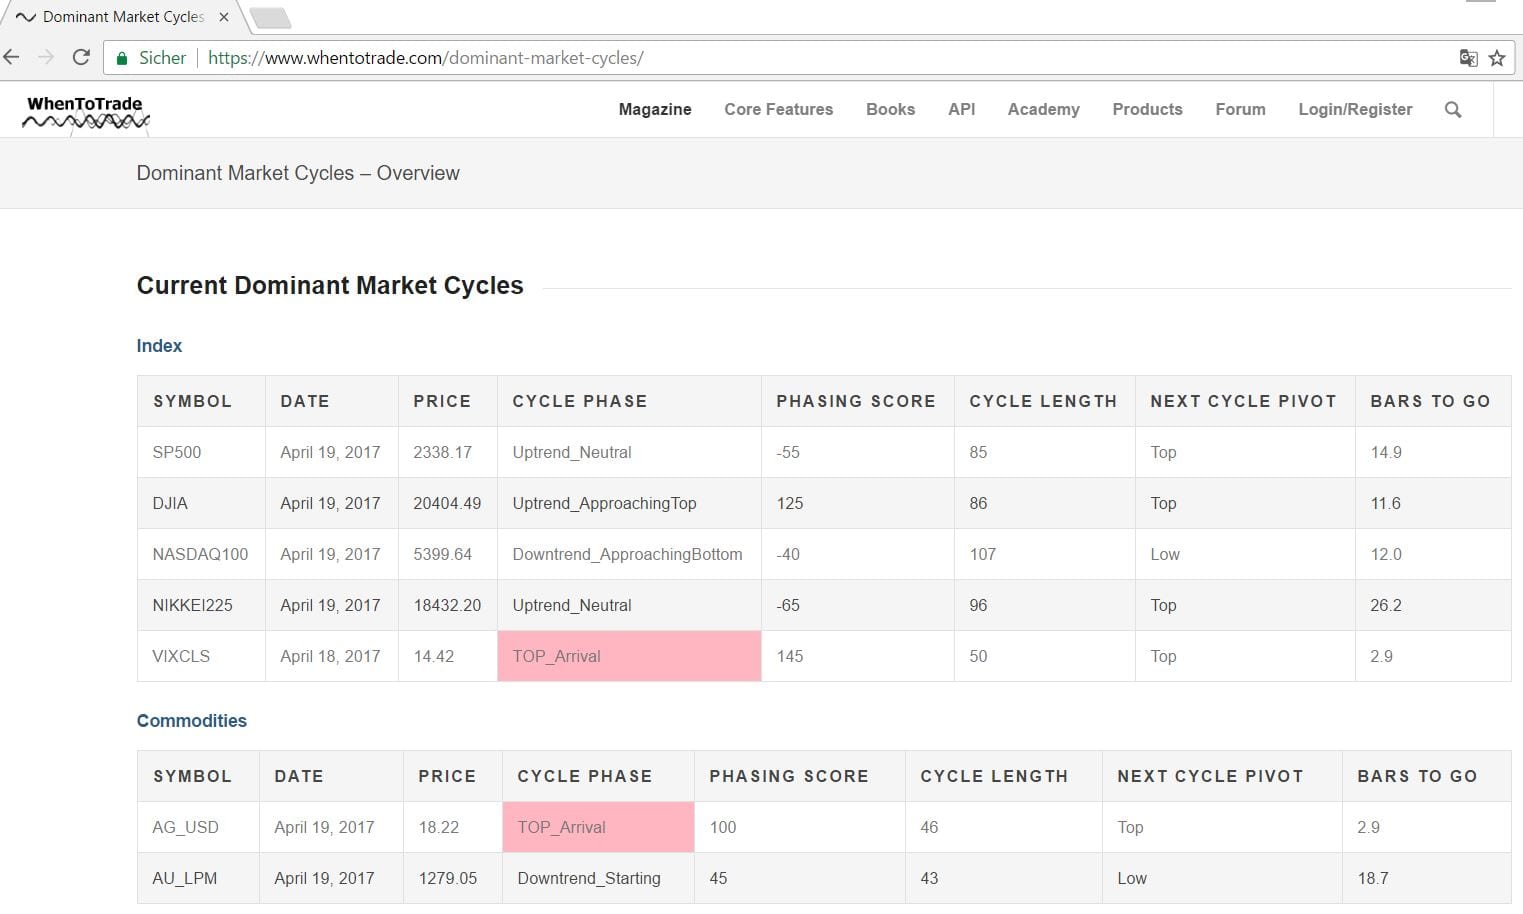Visit the Forum
The image size is (1523, 914).
(x=1240, y=109)
